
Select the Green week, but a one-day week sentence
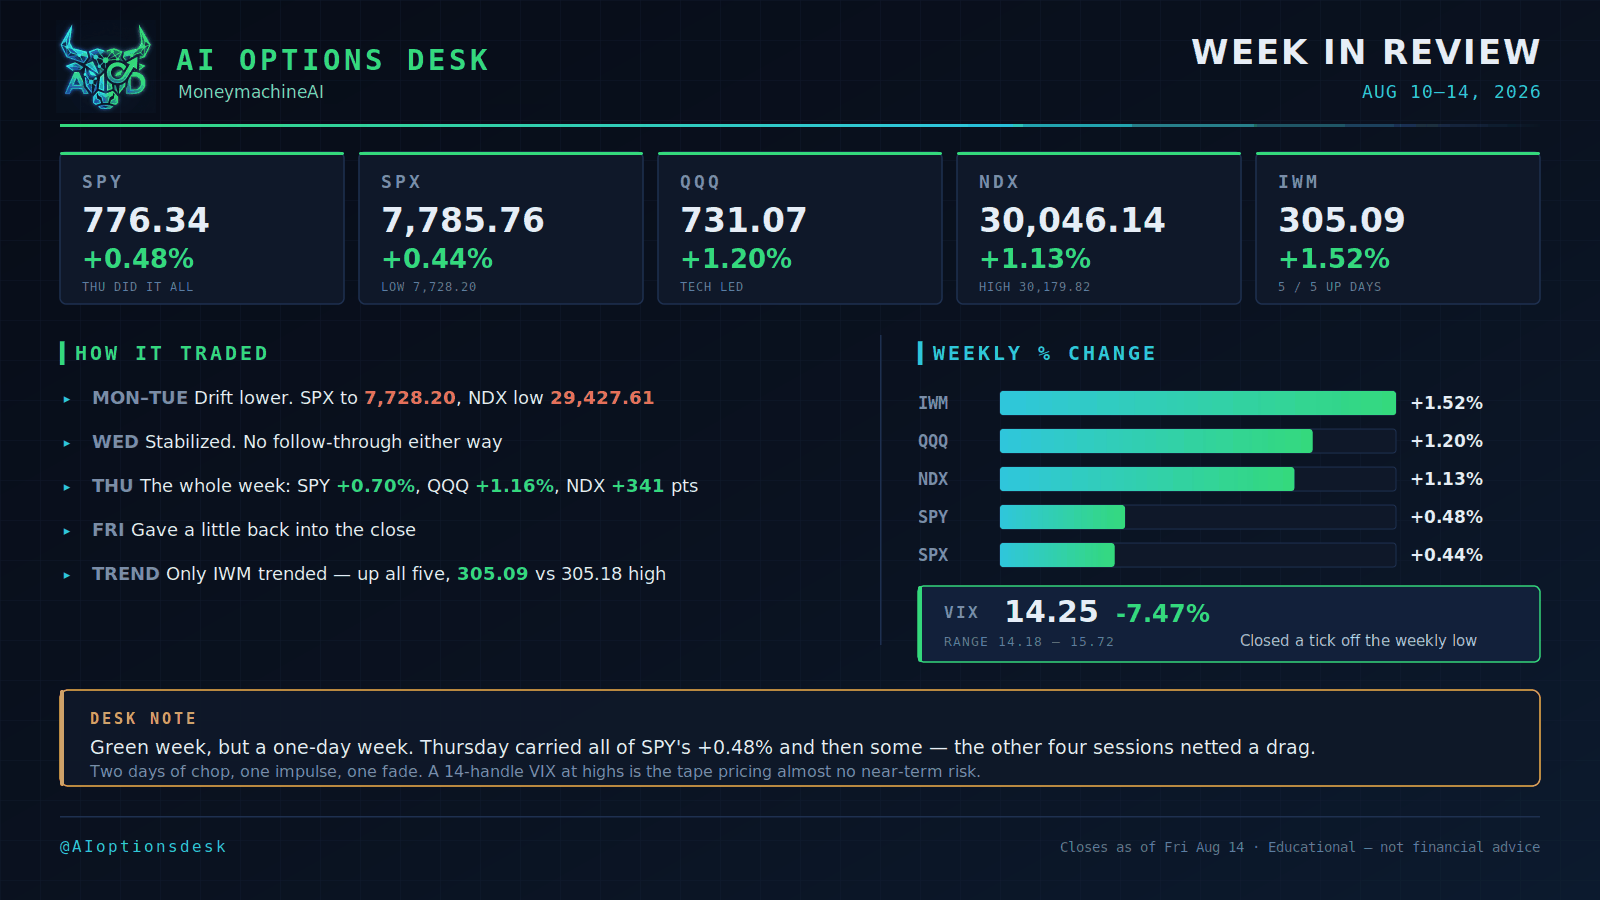click(702, 748)
